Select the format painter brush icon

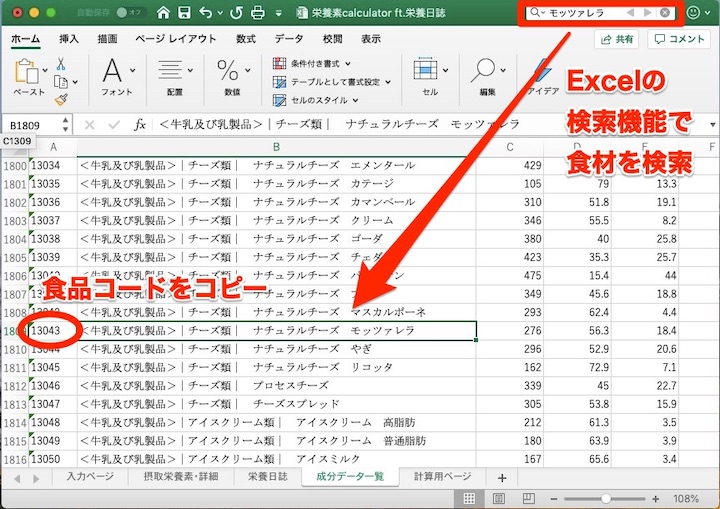pos(61,99)
